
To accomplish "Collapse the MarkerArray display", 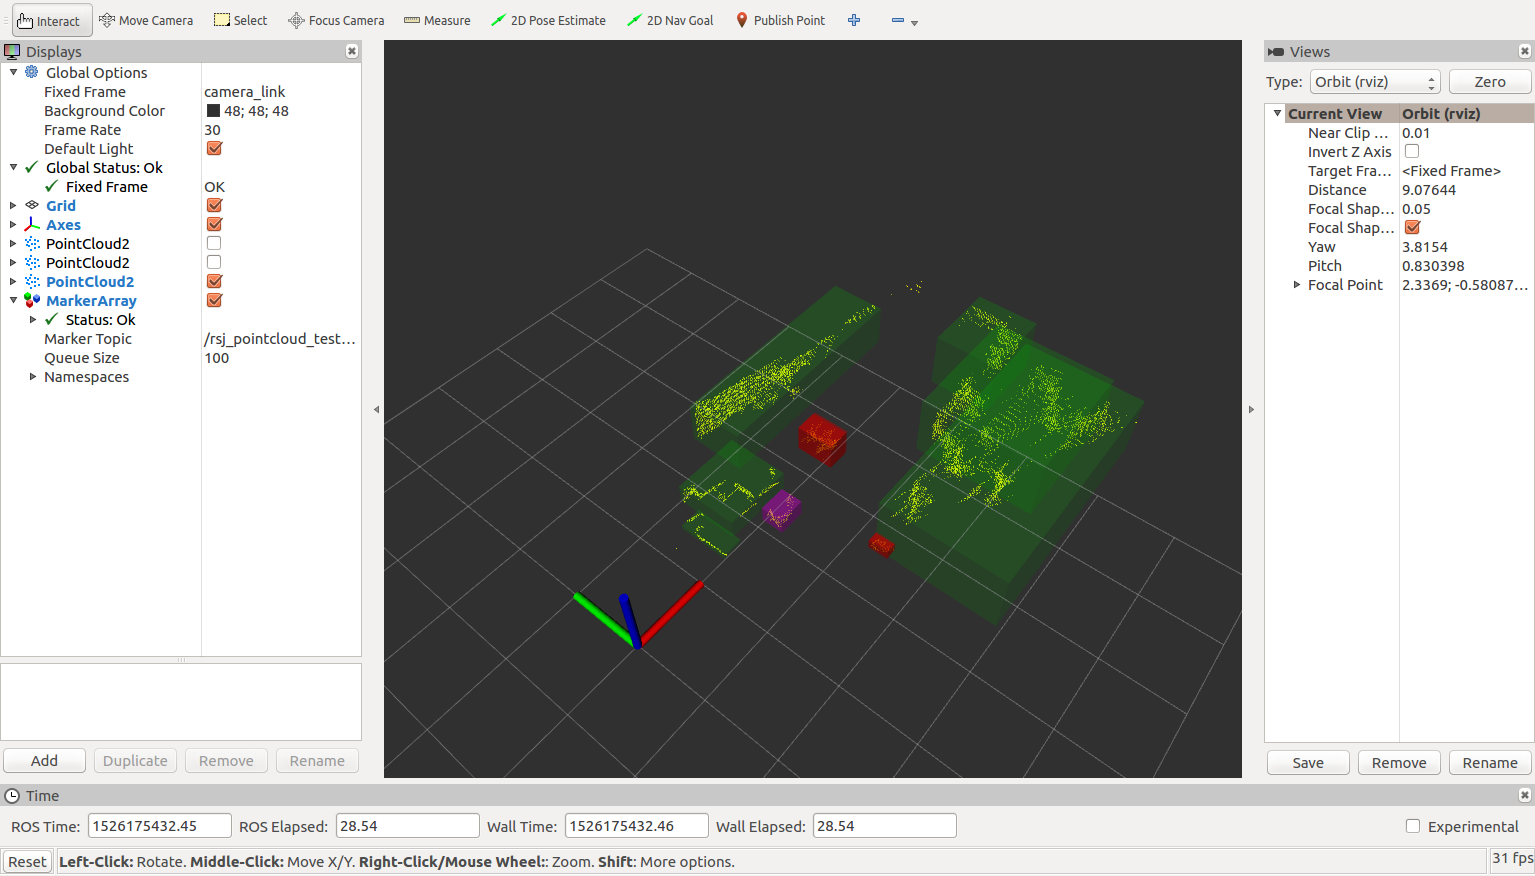I will click(13, 300).
